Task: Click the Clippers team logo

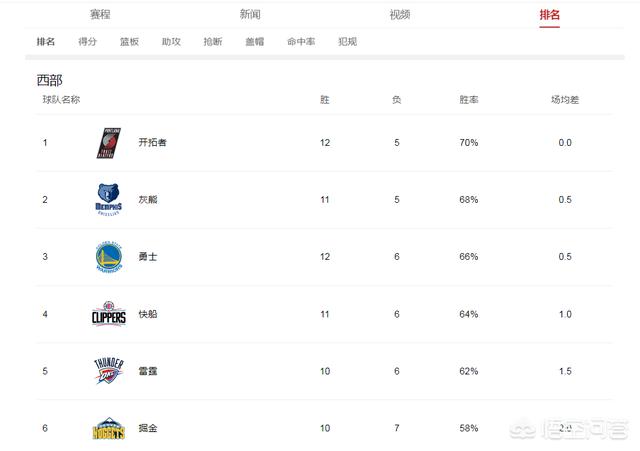Action: pos(109,315)
